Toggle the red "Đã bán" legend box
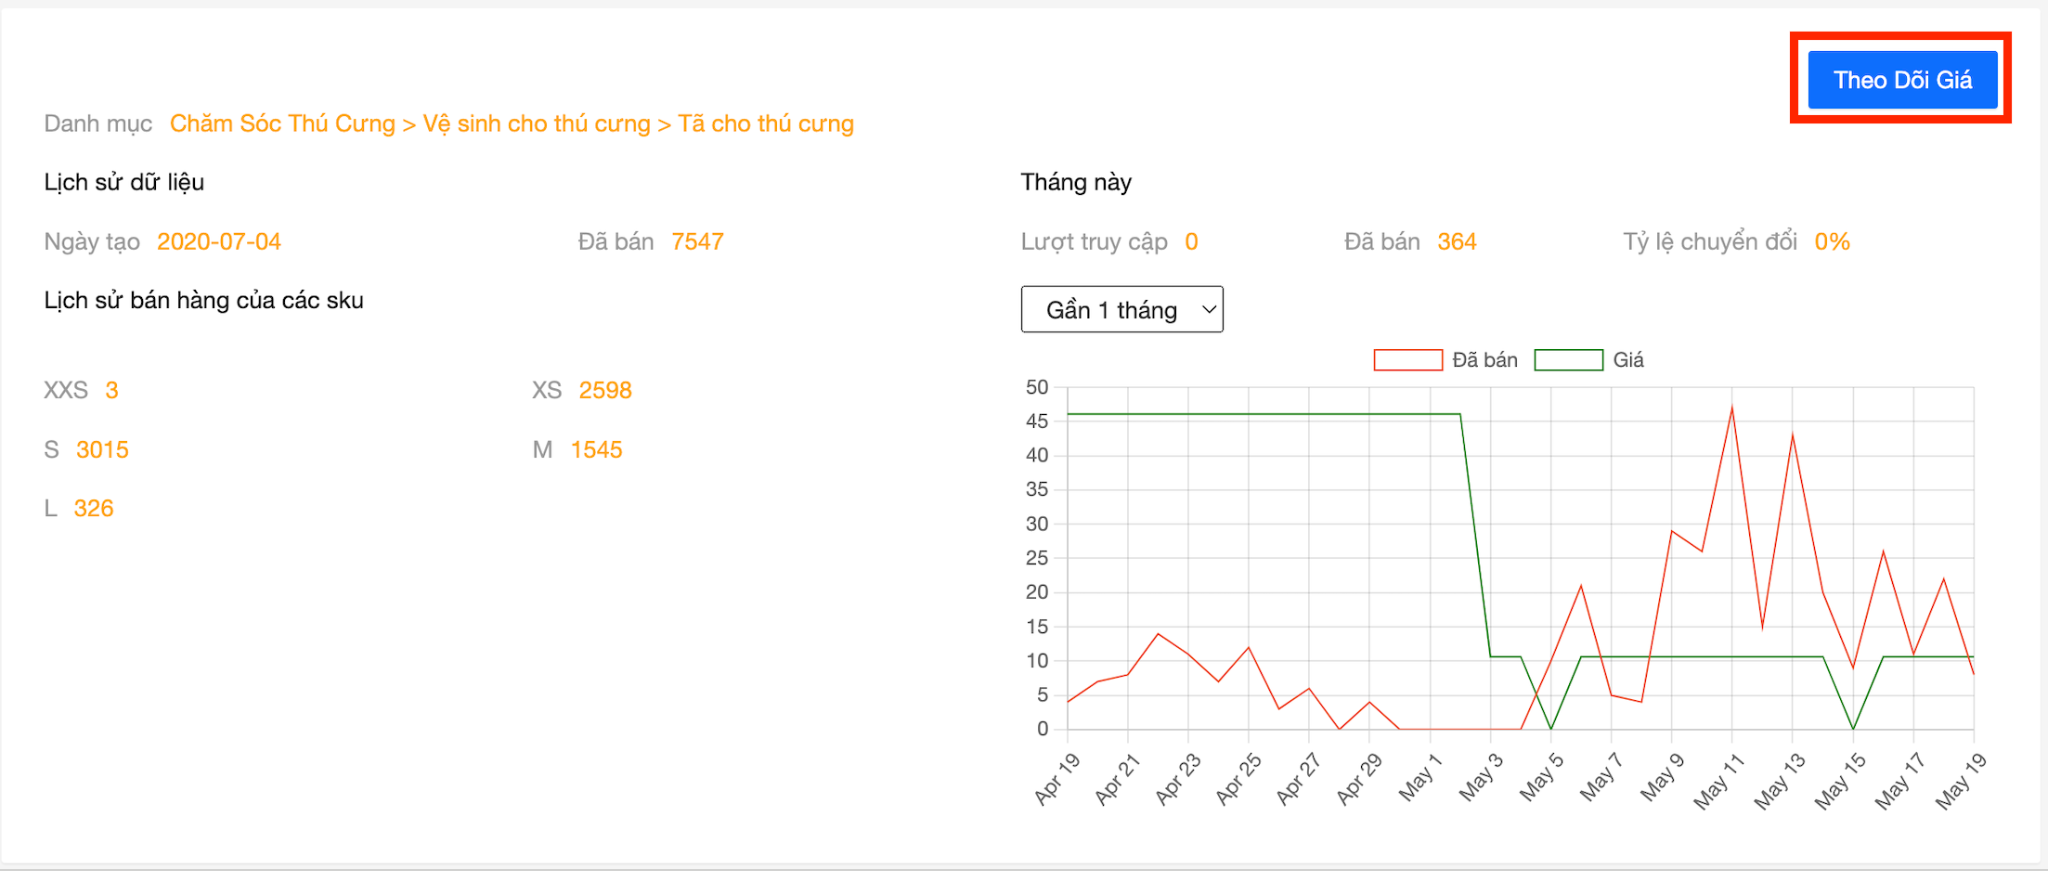This screenshot has height=871, width=2048. [x=1408, y=360]
